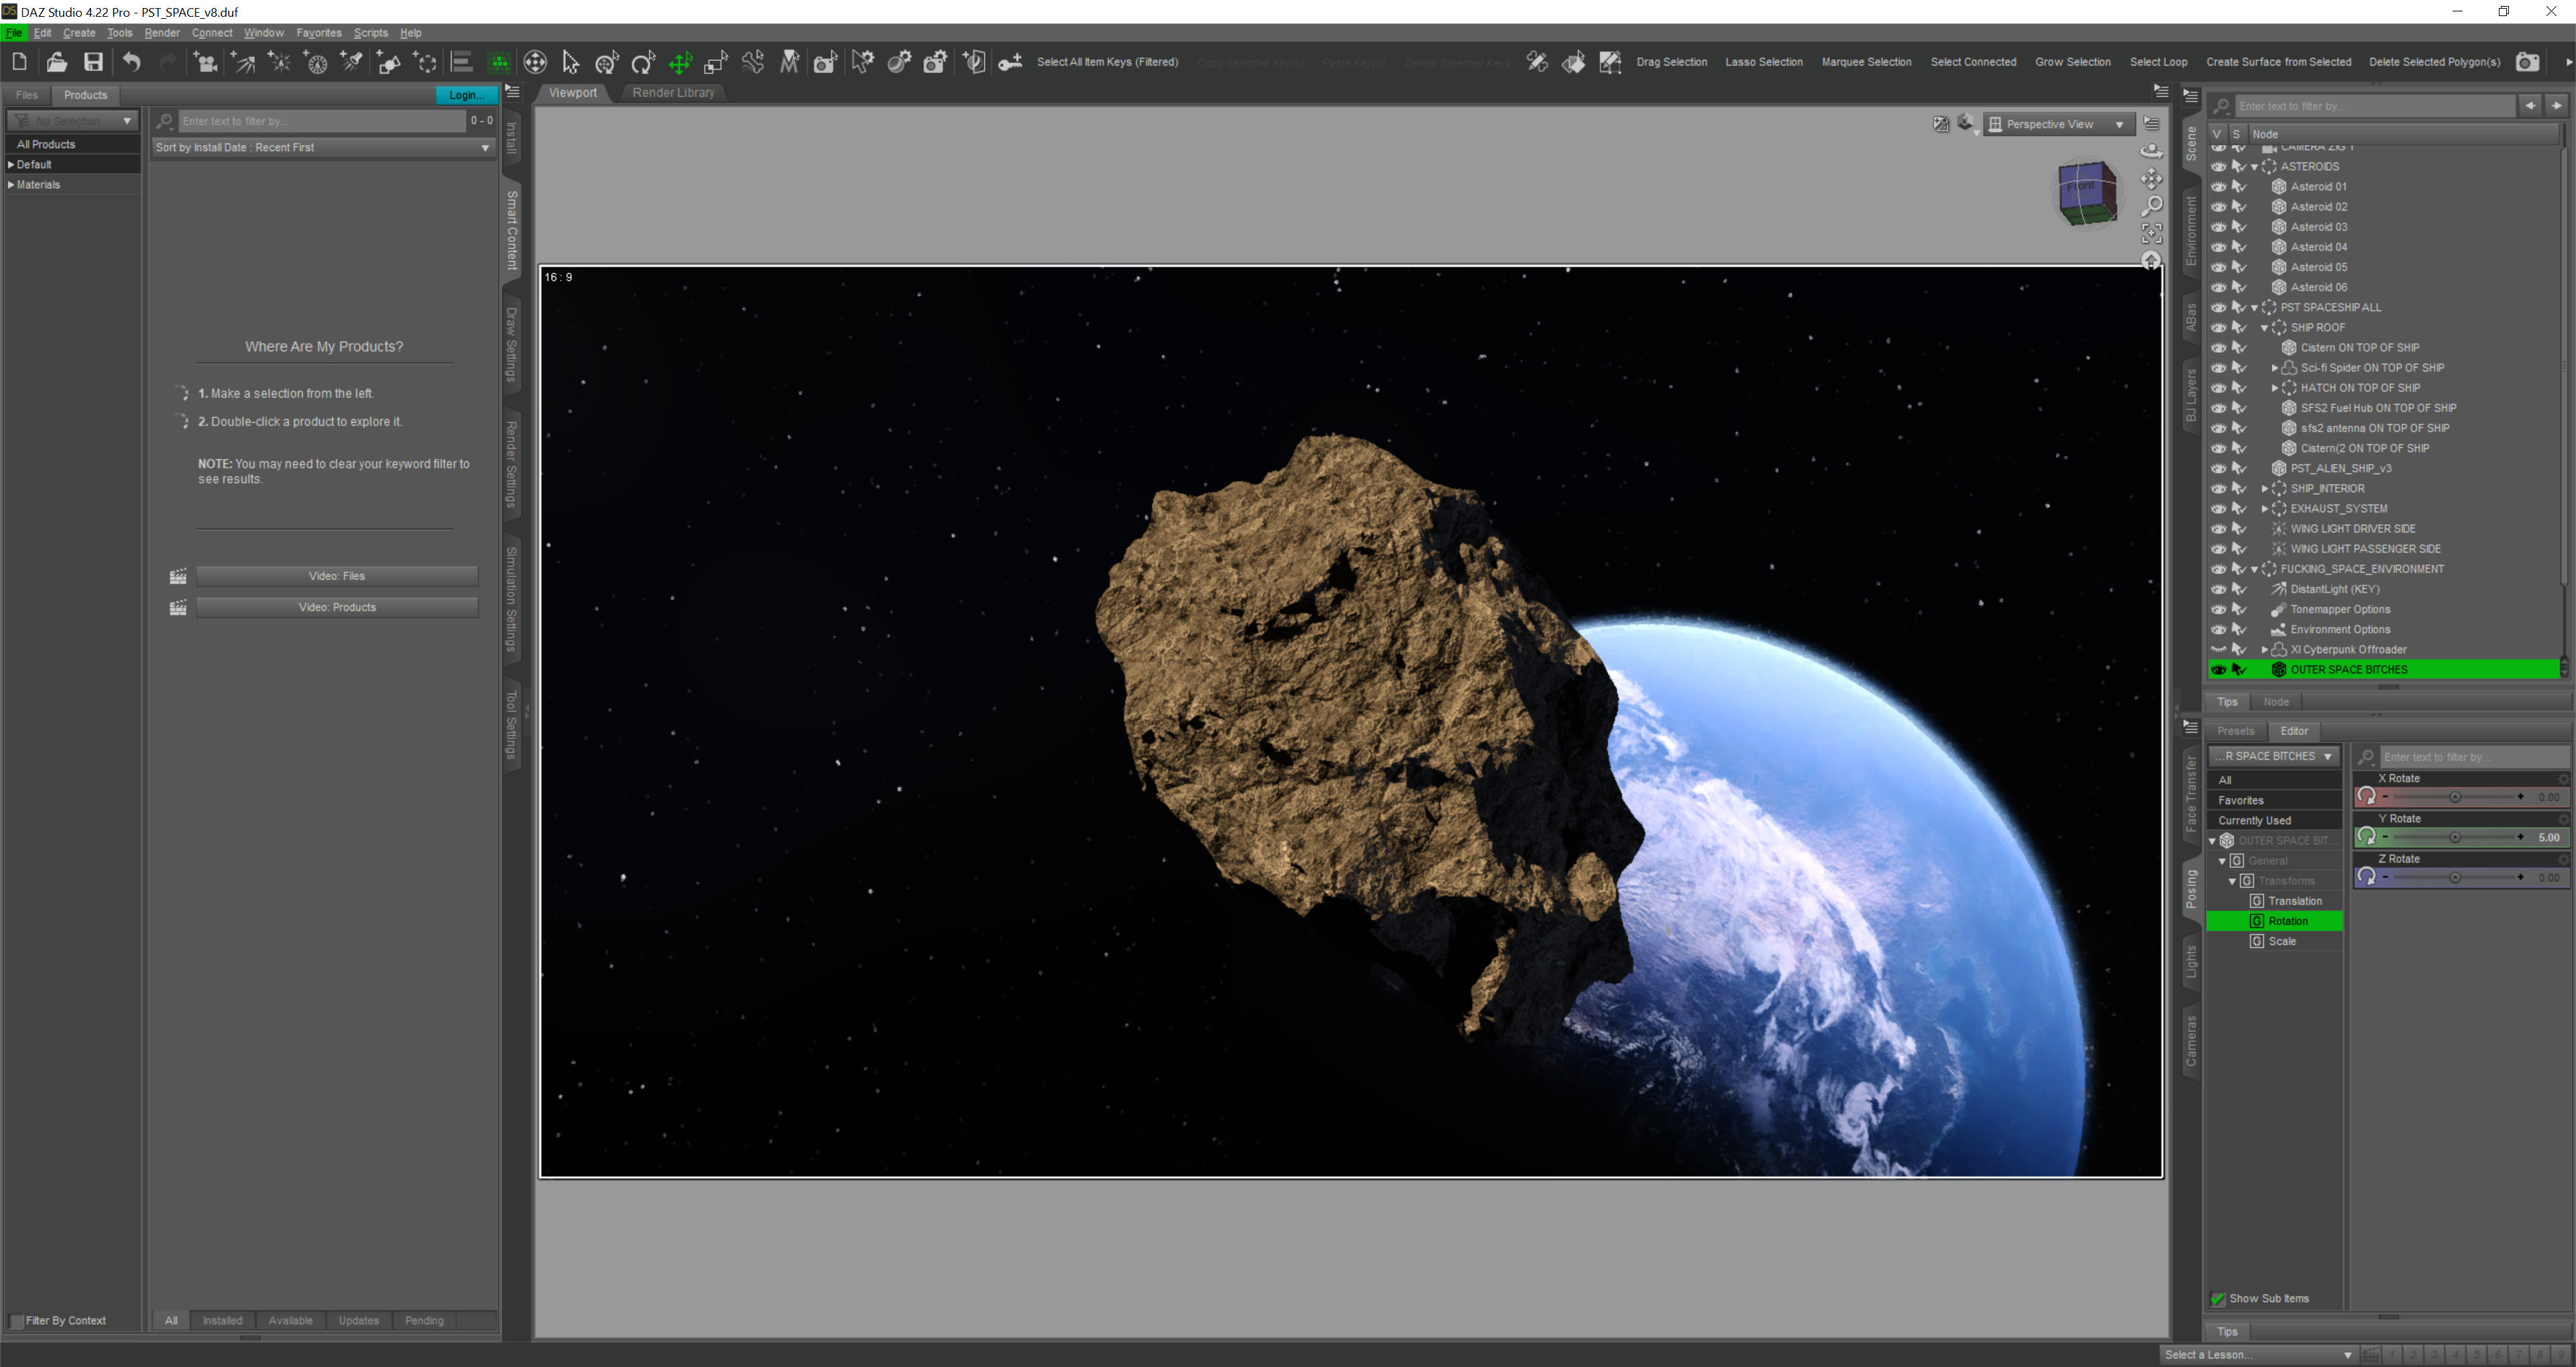2576x1367 pixels.
Task: Open the Select a Lesson dropdown
Action: coord(2257,1354)
